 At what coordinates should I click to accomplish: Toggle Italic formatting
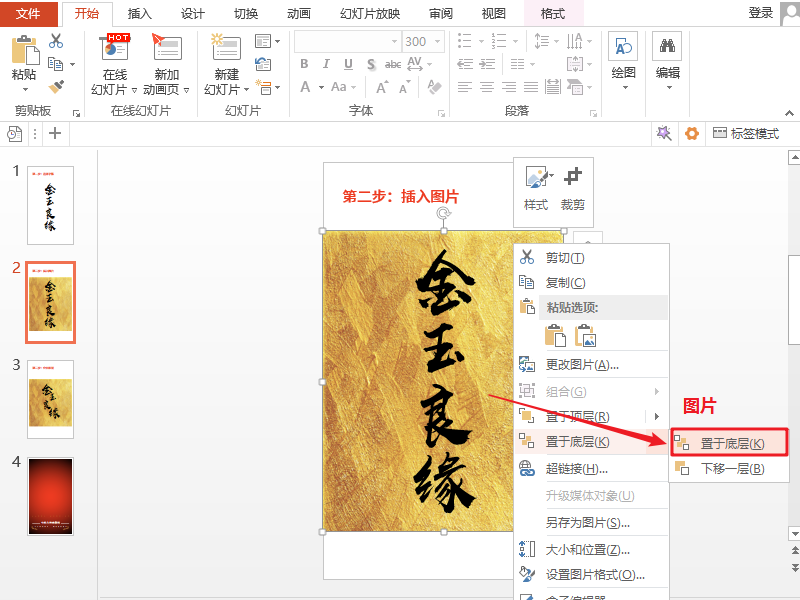(326, 64)
